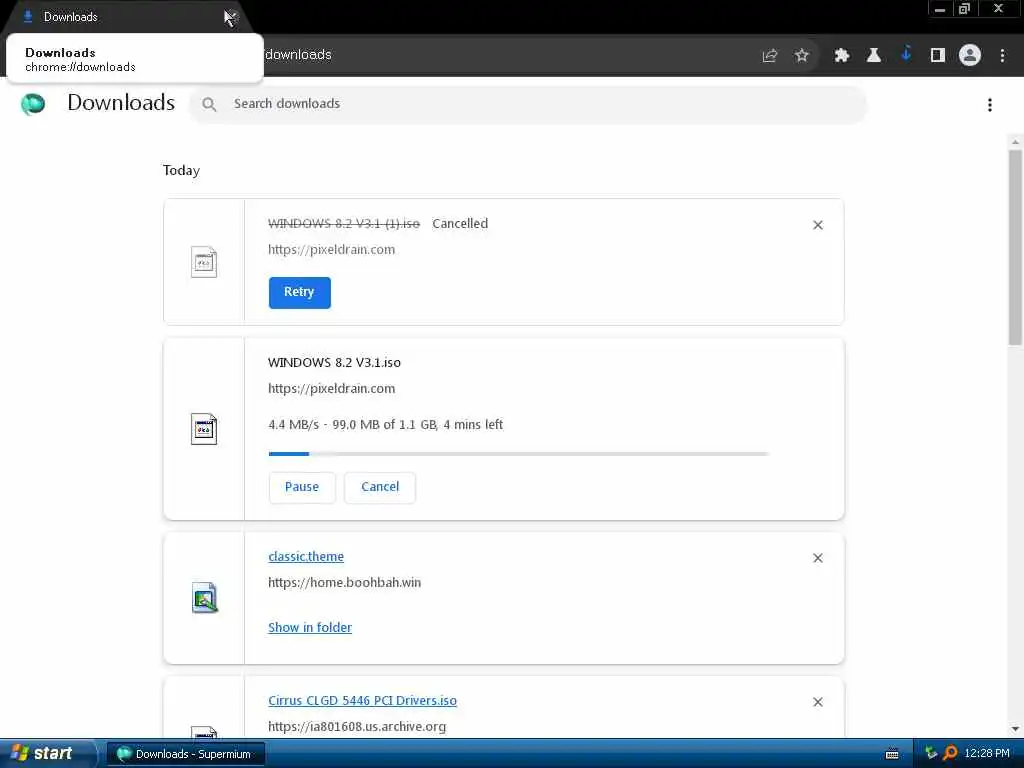The width and height of the screenshot is (1024, 768).
Task: Click the classic.theme file icon
Action: pos(204,598)
